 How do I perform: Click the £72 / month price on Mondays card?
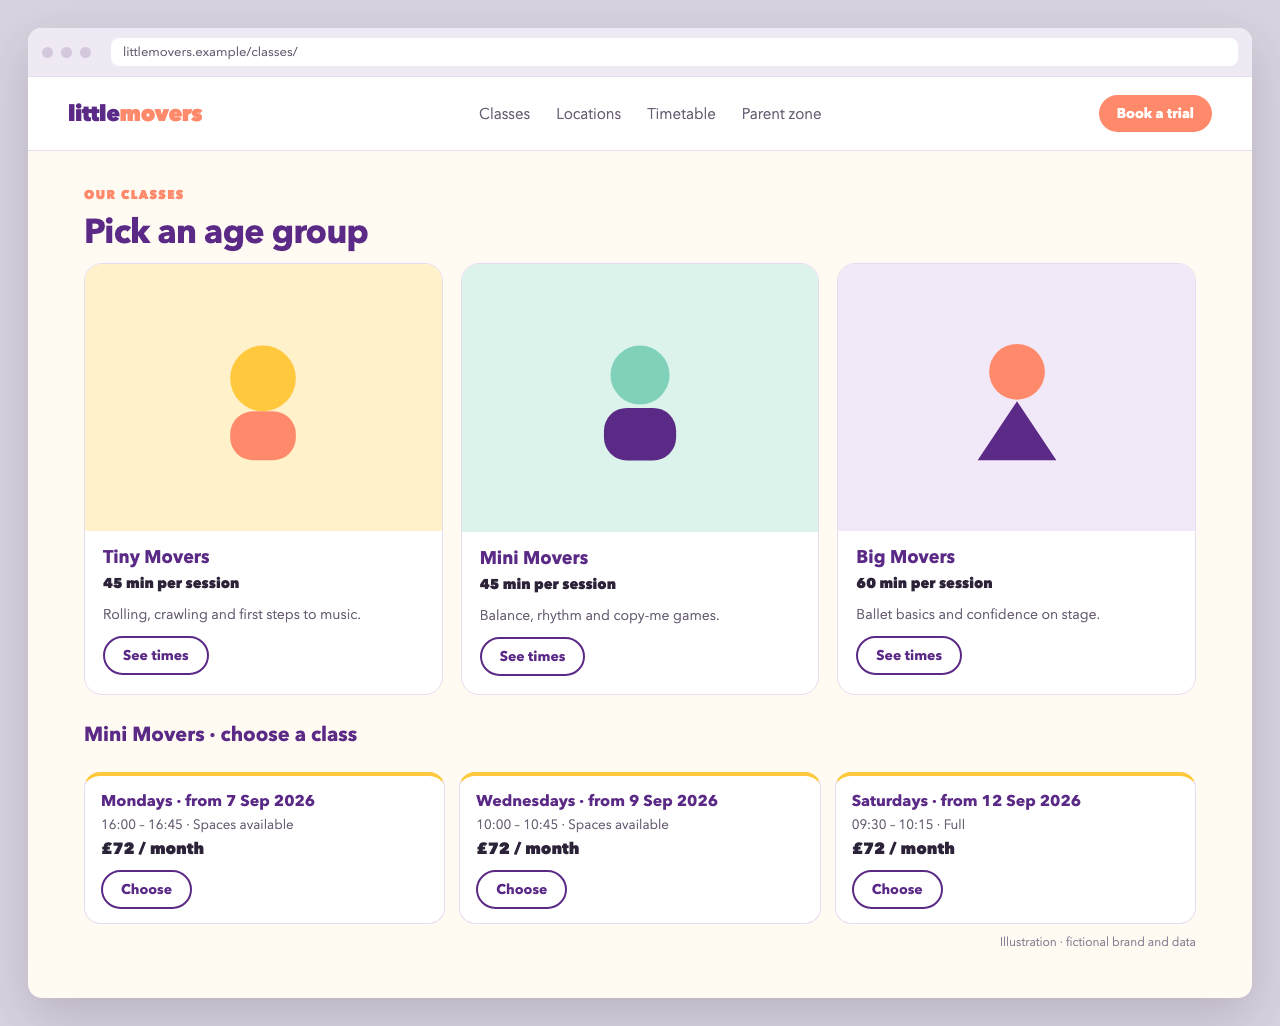[152, 849]
